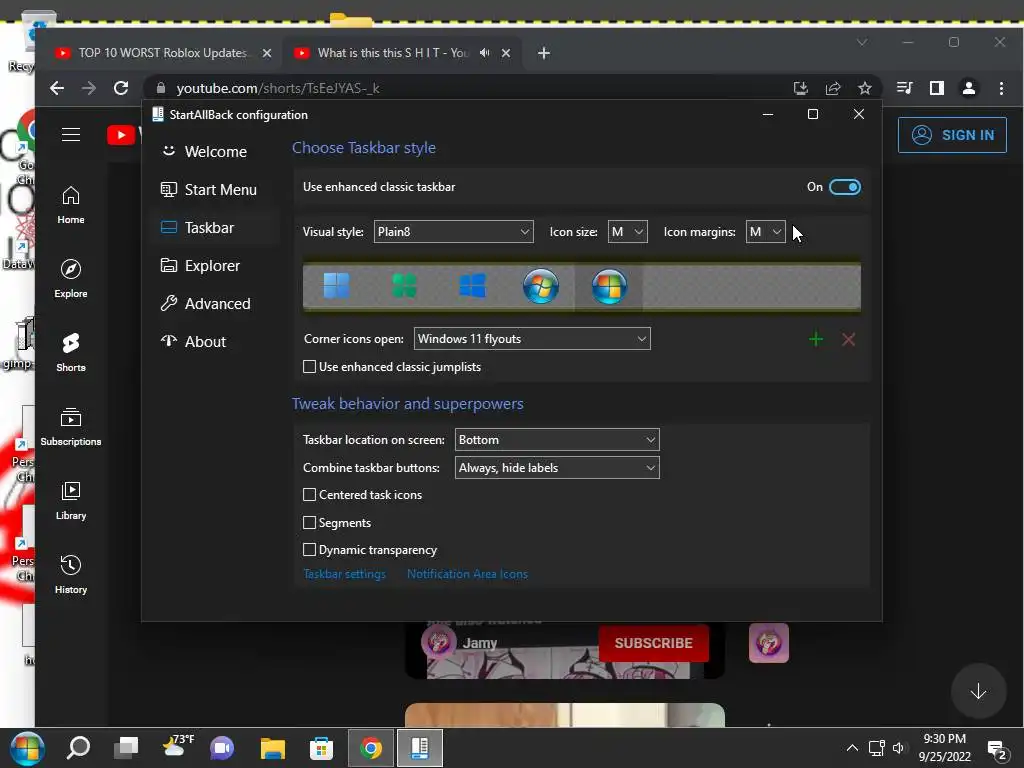Image resolution: width=1024 pixels, height=768 pixels.
Task: Remove start button image with red X
Action: click(848, 339)
